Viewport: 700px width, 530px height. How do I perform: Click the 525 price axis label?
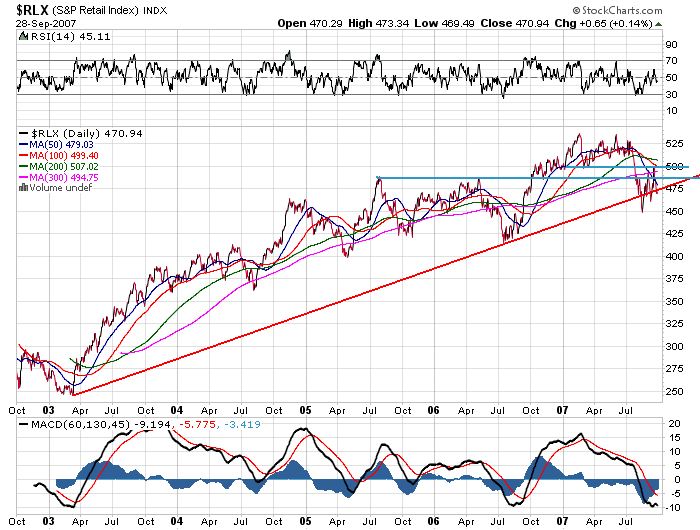674,143
